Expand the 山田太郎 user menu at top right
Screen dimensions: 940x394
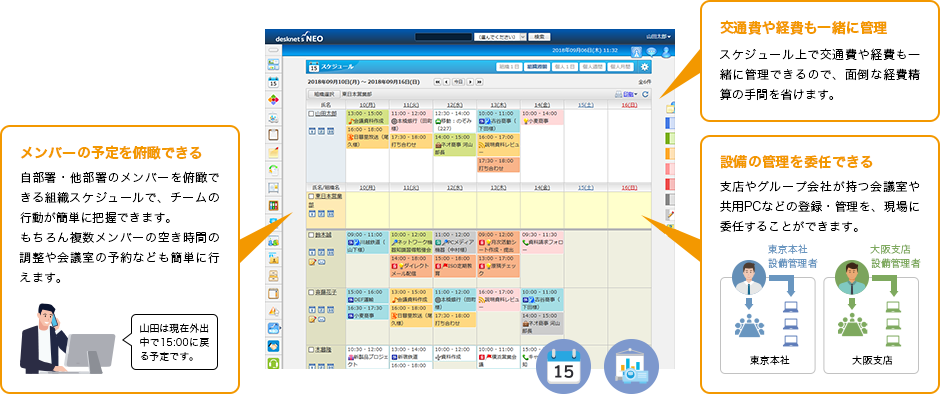(658, 37)
